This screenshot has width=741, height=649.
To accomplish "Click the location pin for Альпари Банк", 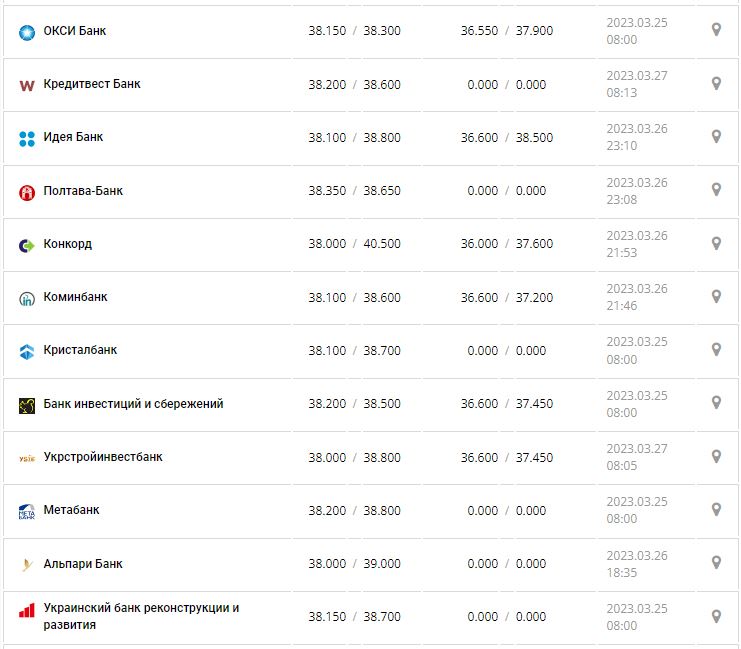I will (x=716, y=563).
